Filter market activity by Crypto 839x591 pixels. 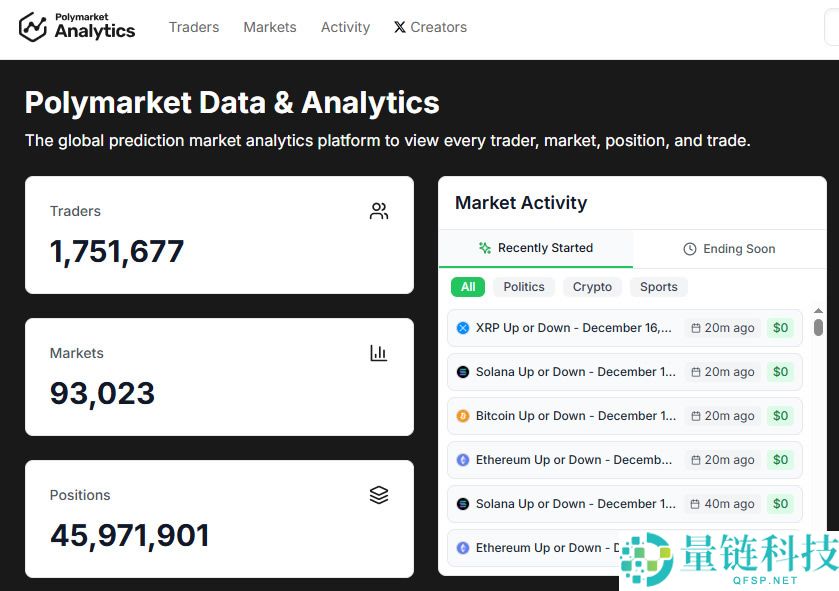tap(592, 287)
